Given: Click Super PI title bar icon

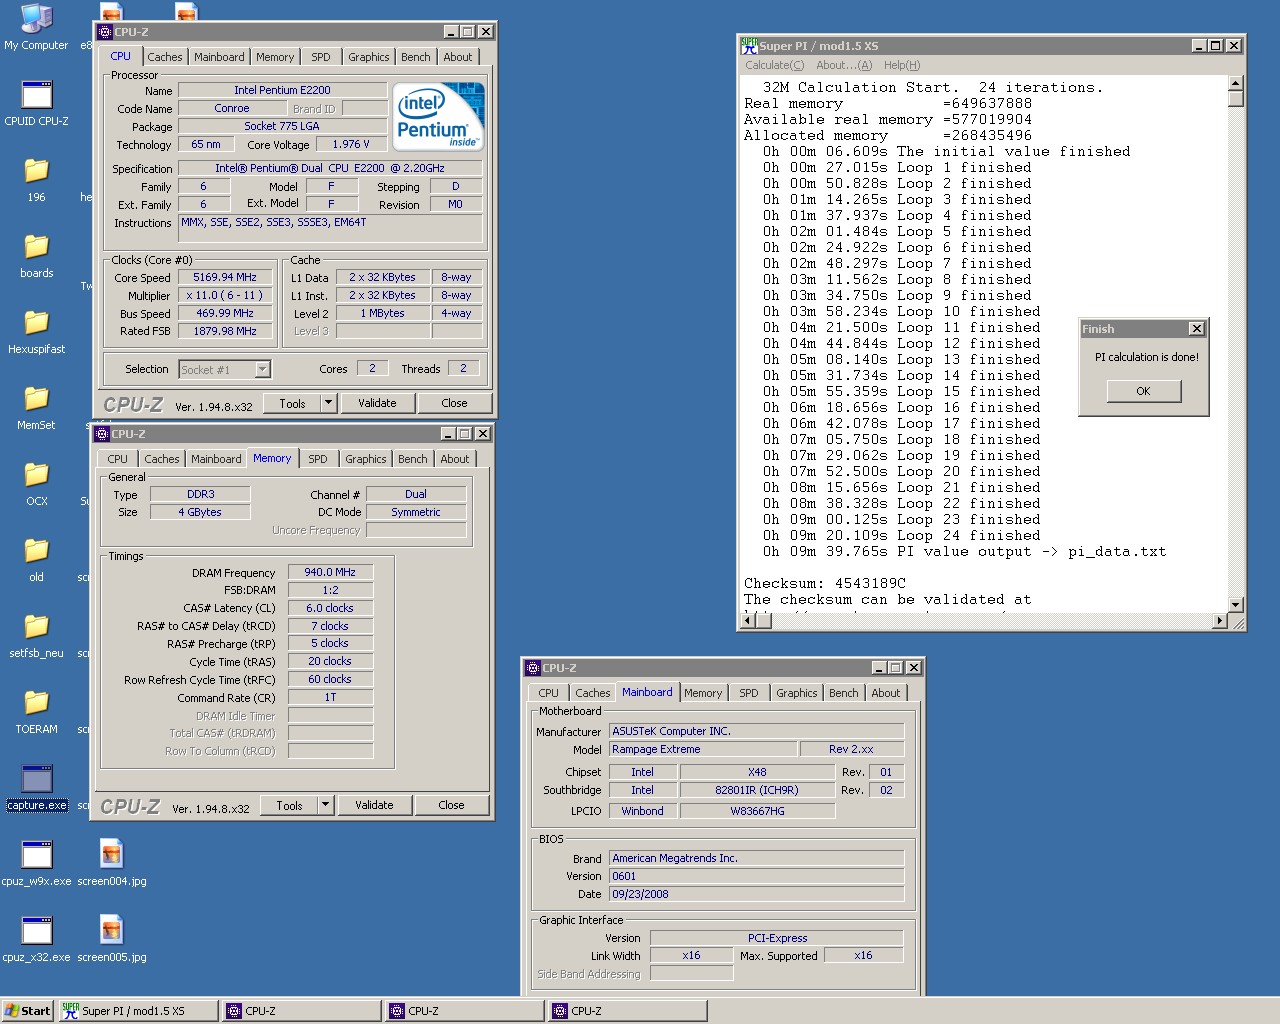Looking at the screenshot, I should tap(749, 45).
